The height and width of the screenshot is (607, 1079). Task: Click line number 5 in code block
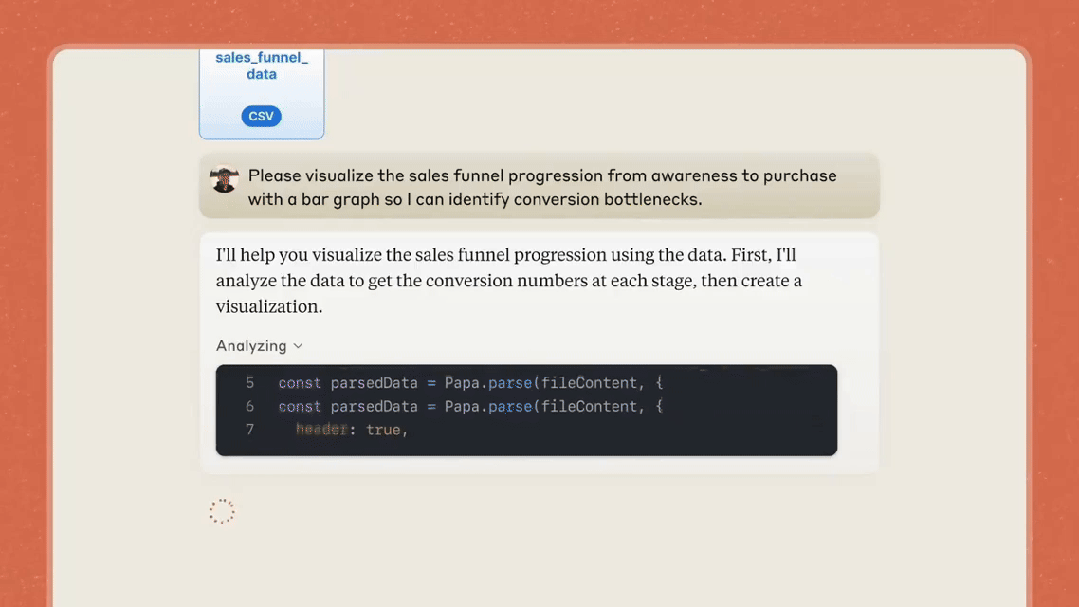(x=250, y=383)
